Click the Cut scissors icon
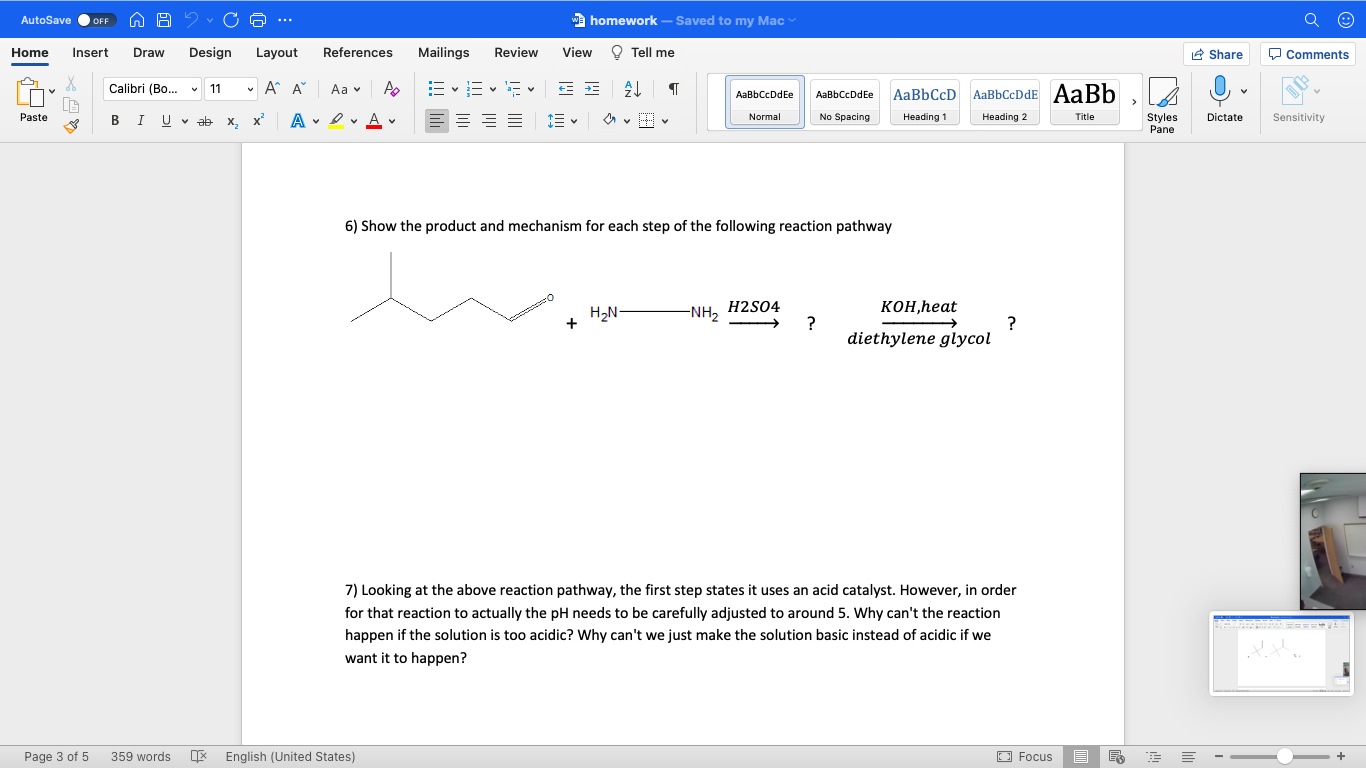This screenshot has height=768, width=1366. pyautogui.click(x=71, y=85)
